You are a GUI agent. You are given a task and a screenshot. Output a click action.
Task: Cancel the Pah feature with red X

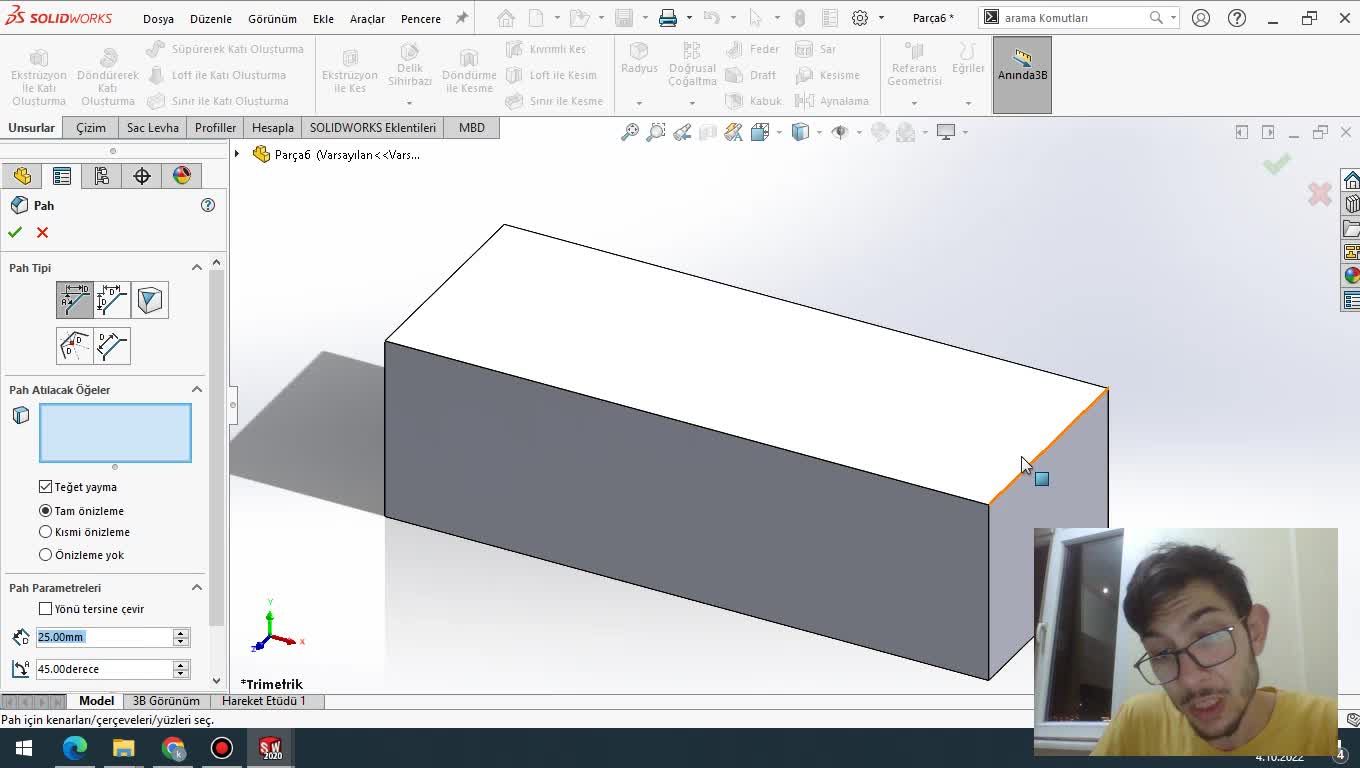point(42,232)
